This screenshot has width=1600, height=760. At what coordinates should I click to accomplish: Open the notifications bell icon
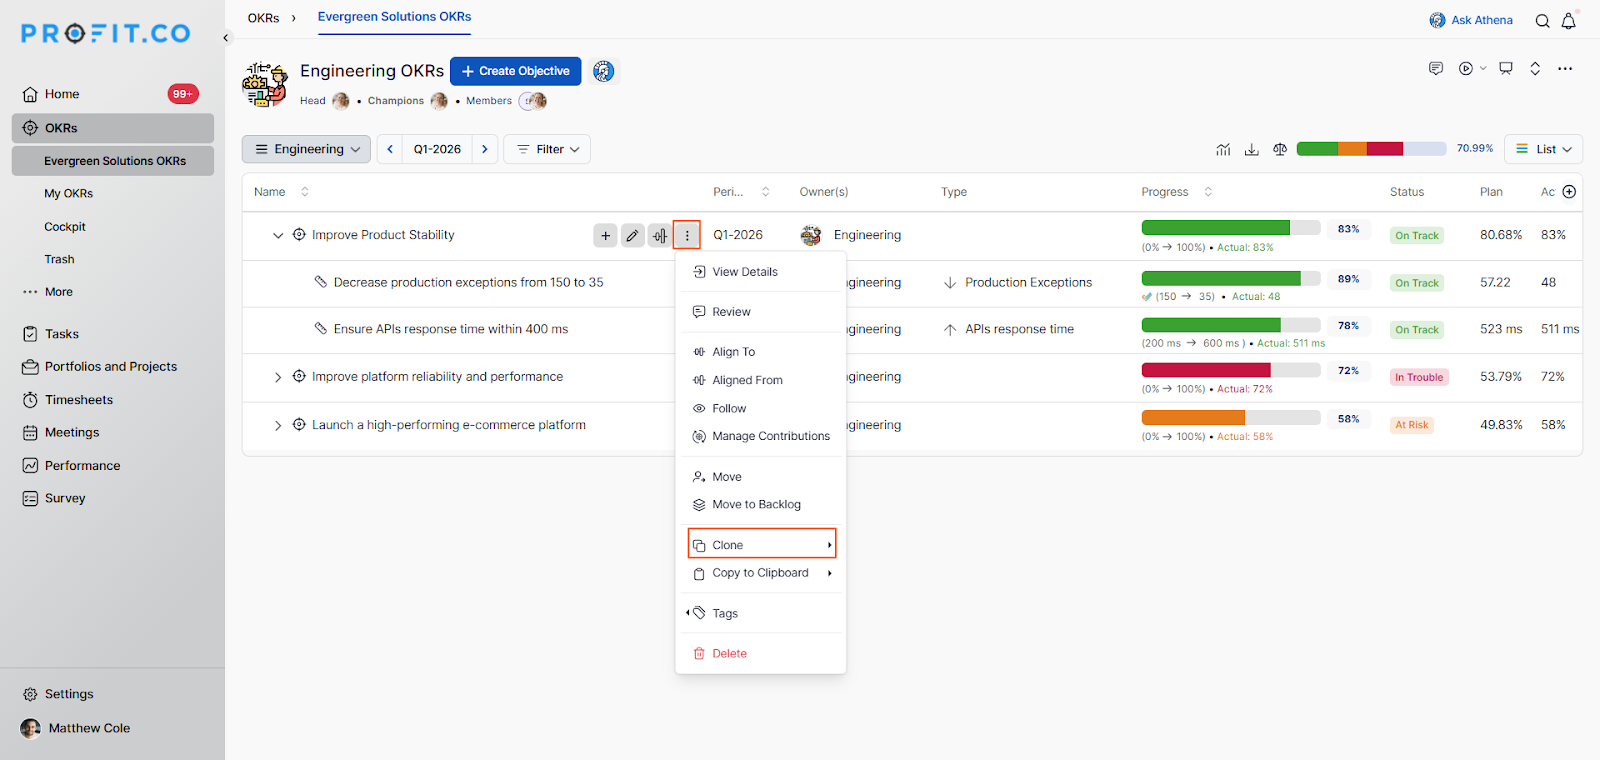1569,21
